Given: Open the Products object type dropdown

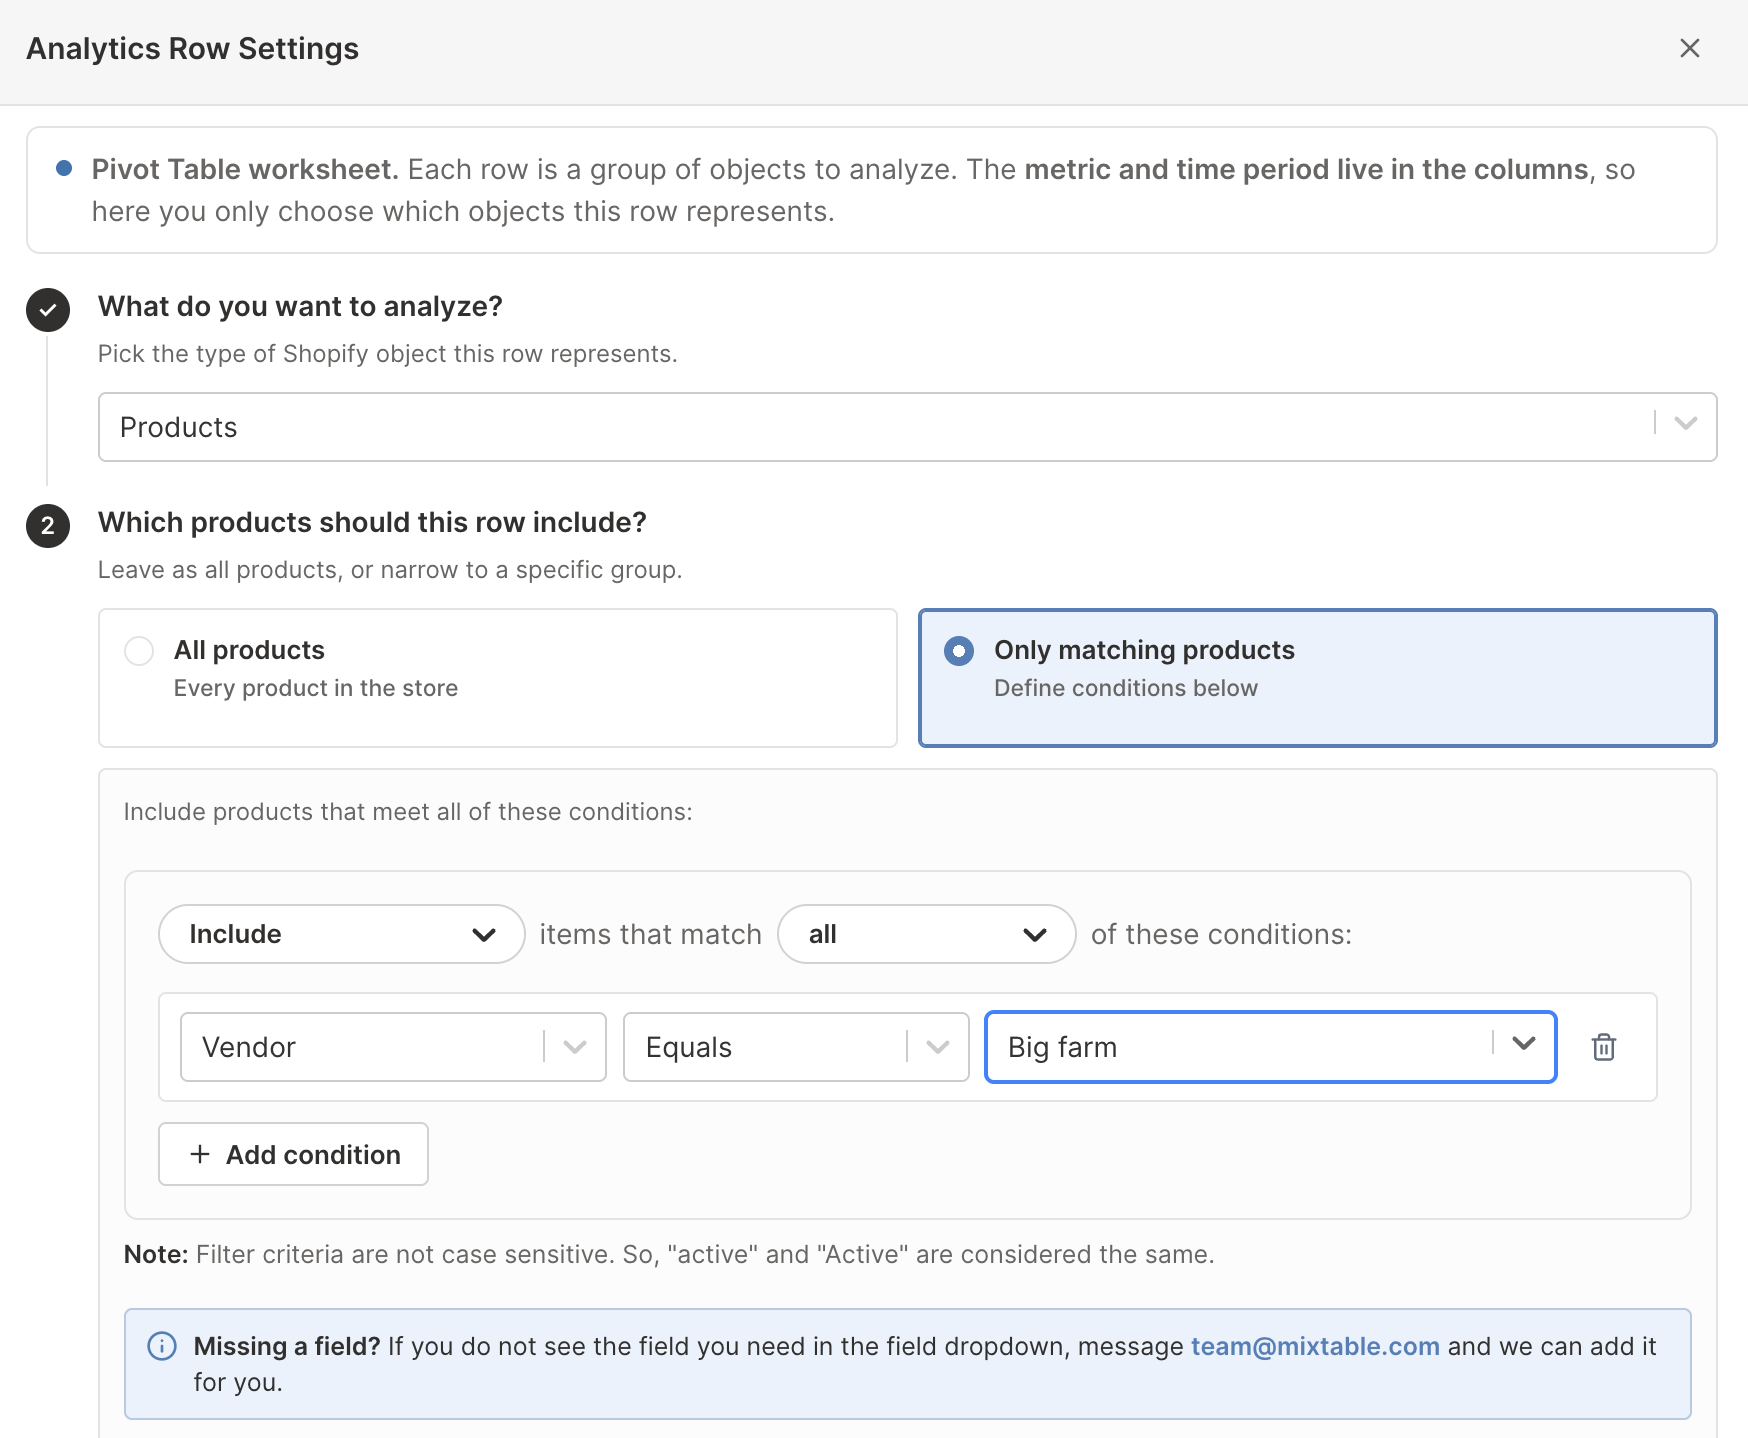Looking at the screenshot, I should tap(907, 427).
